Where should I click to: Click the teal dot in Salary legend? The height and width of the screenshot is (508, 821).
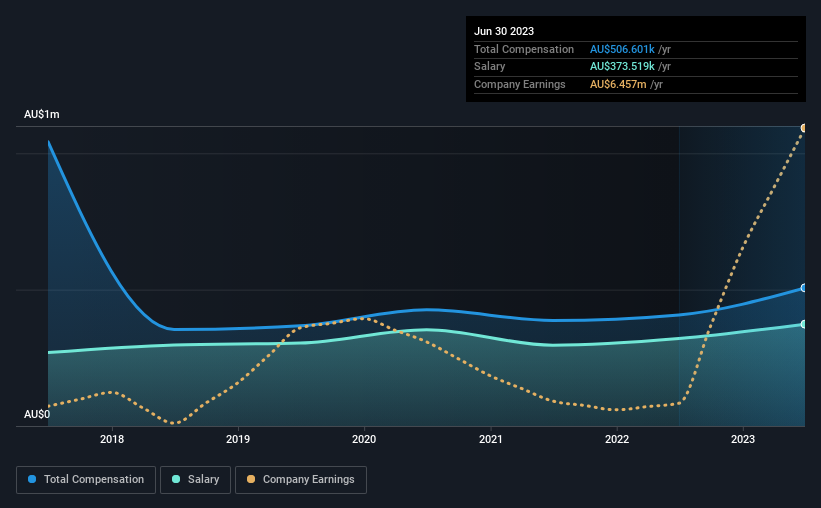[176, 479]
